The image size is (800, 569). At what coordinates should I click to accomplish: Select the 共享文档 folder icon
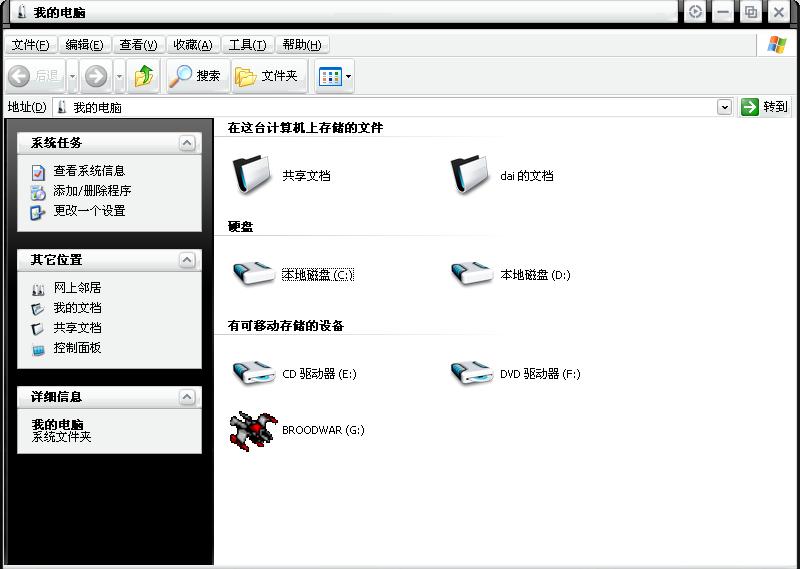[x=253, y=175]
